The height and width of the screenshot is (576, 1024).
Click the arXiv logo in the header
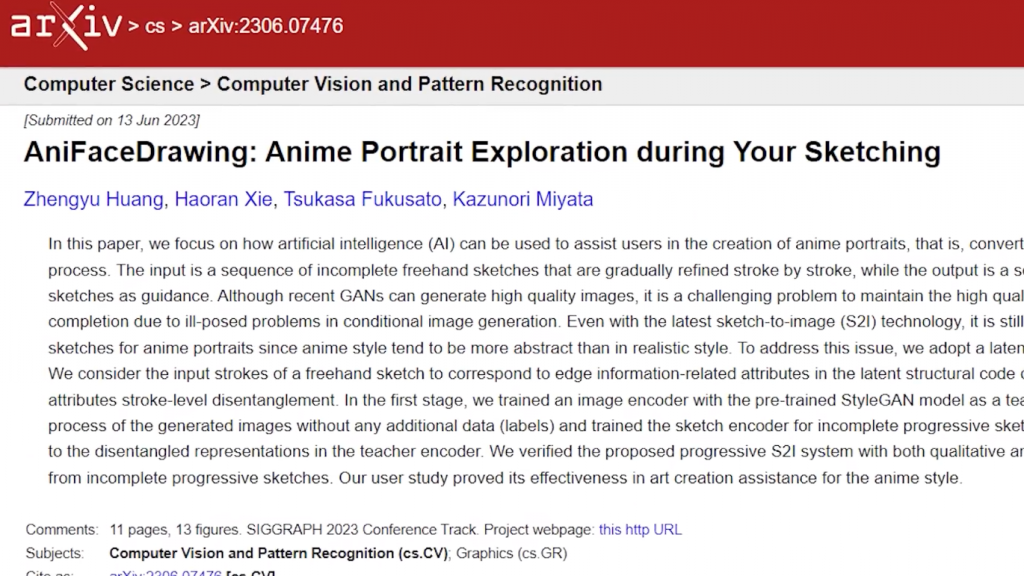pos(66,26)
